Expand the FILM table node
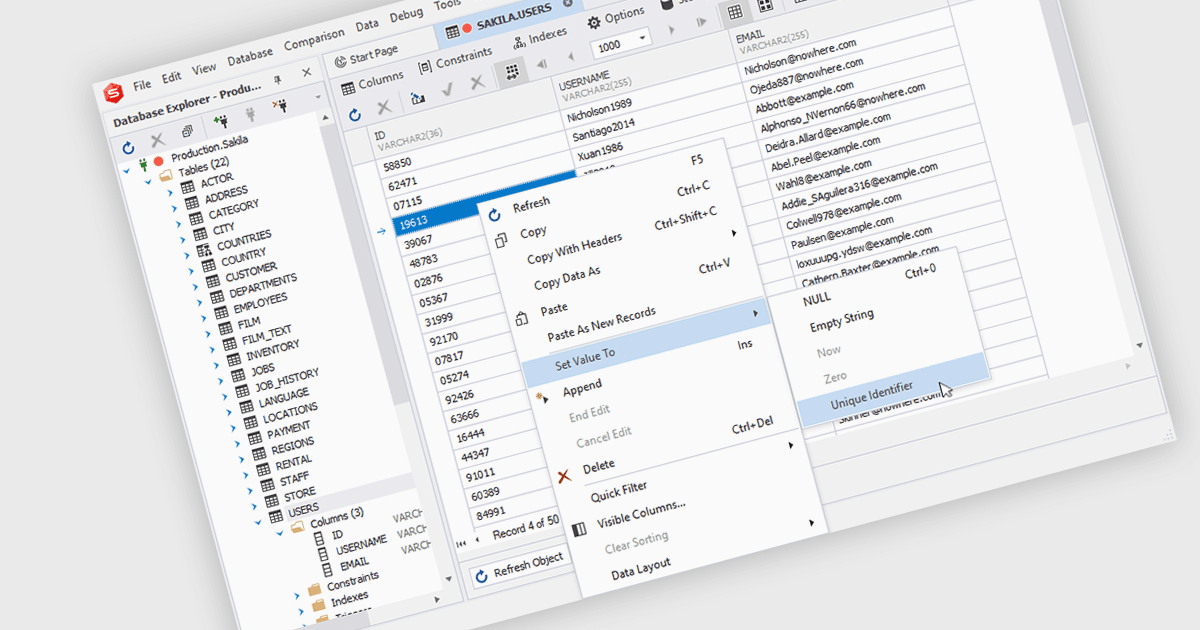 click(208, 333)
